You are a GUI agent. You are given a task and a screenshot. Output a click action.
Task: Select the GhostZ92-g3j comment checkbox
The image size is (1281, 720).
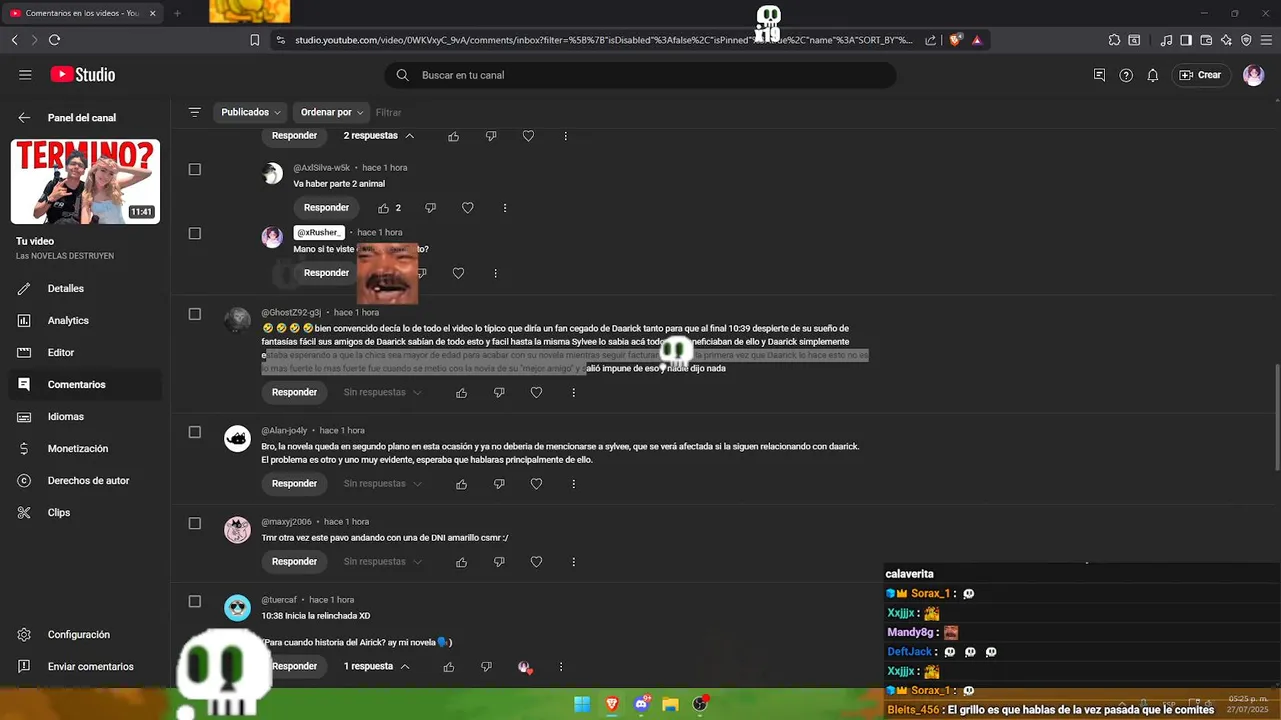(195, 314)
